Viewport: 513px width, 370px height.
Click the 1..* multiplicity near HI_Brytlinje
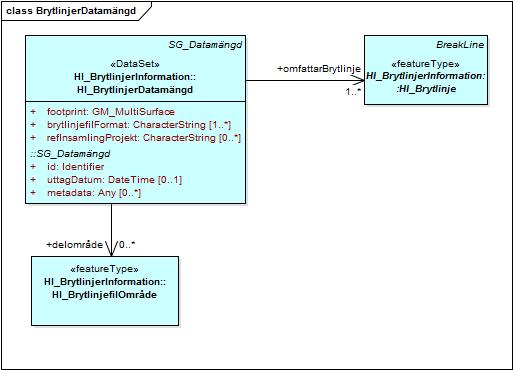(x=353, y=91)
